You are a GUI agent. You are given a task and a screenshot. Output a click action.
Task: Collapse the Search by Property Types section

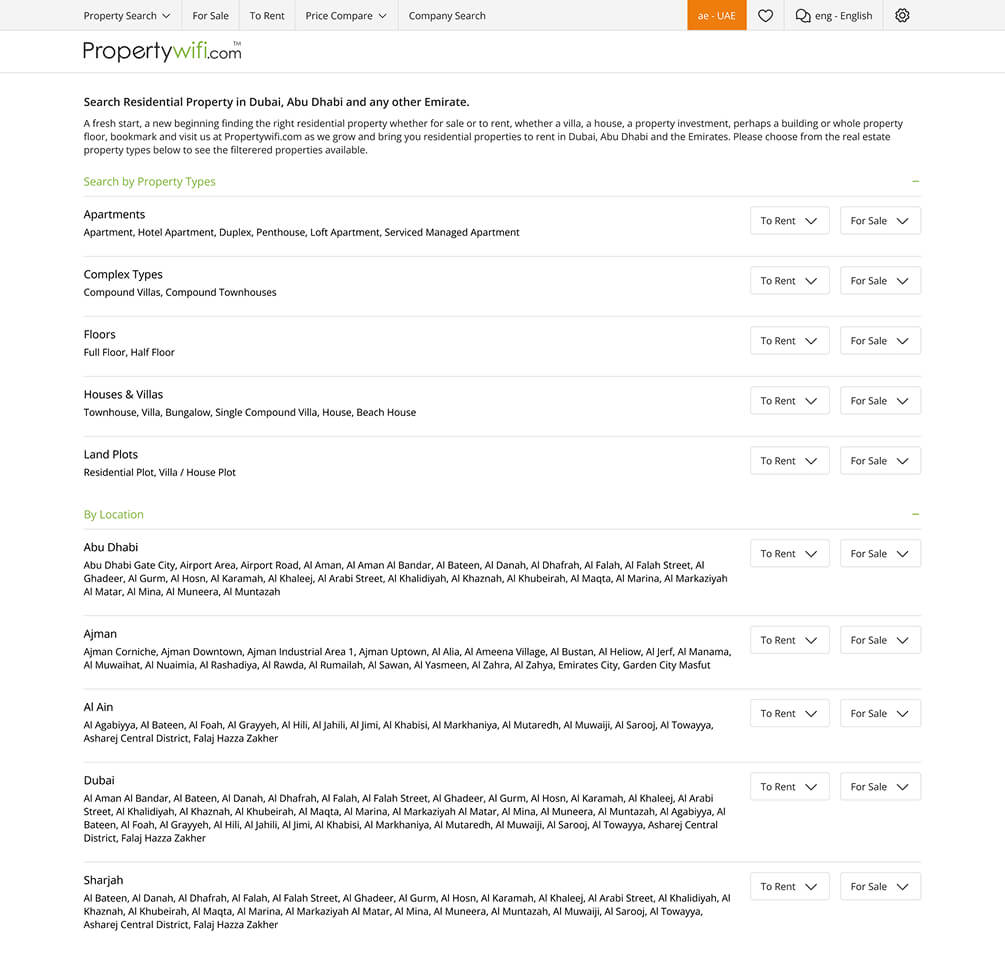(x=915, y=182)
